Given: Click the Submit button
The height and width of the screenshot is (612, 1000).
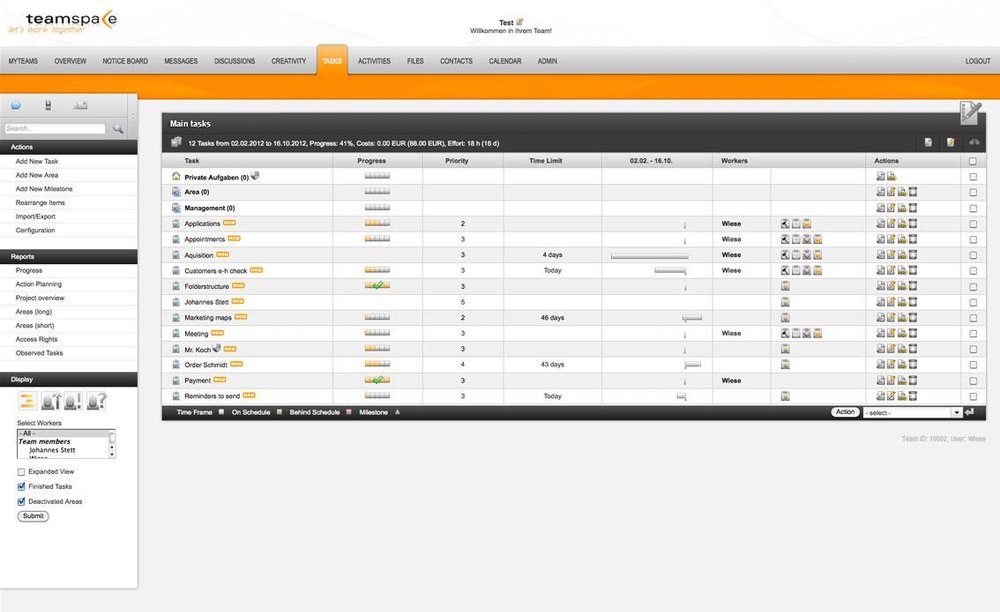Looking at the screenshot, I should point(32,516).
